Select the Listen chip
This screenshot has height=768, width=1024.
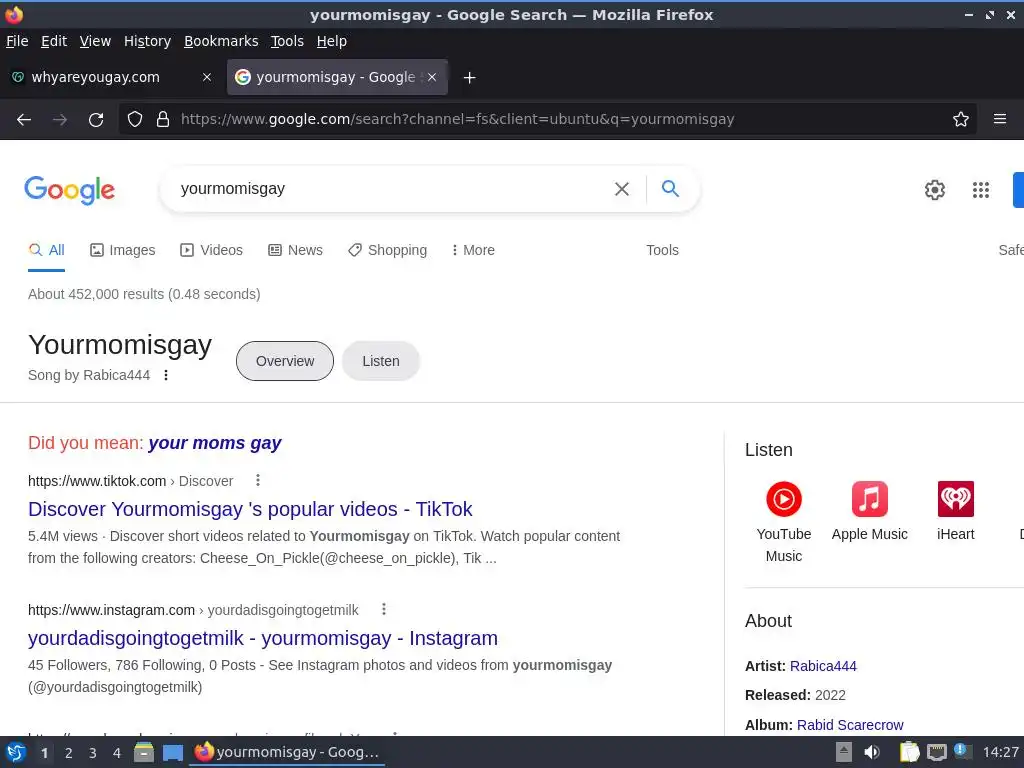coord(381,361)
